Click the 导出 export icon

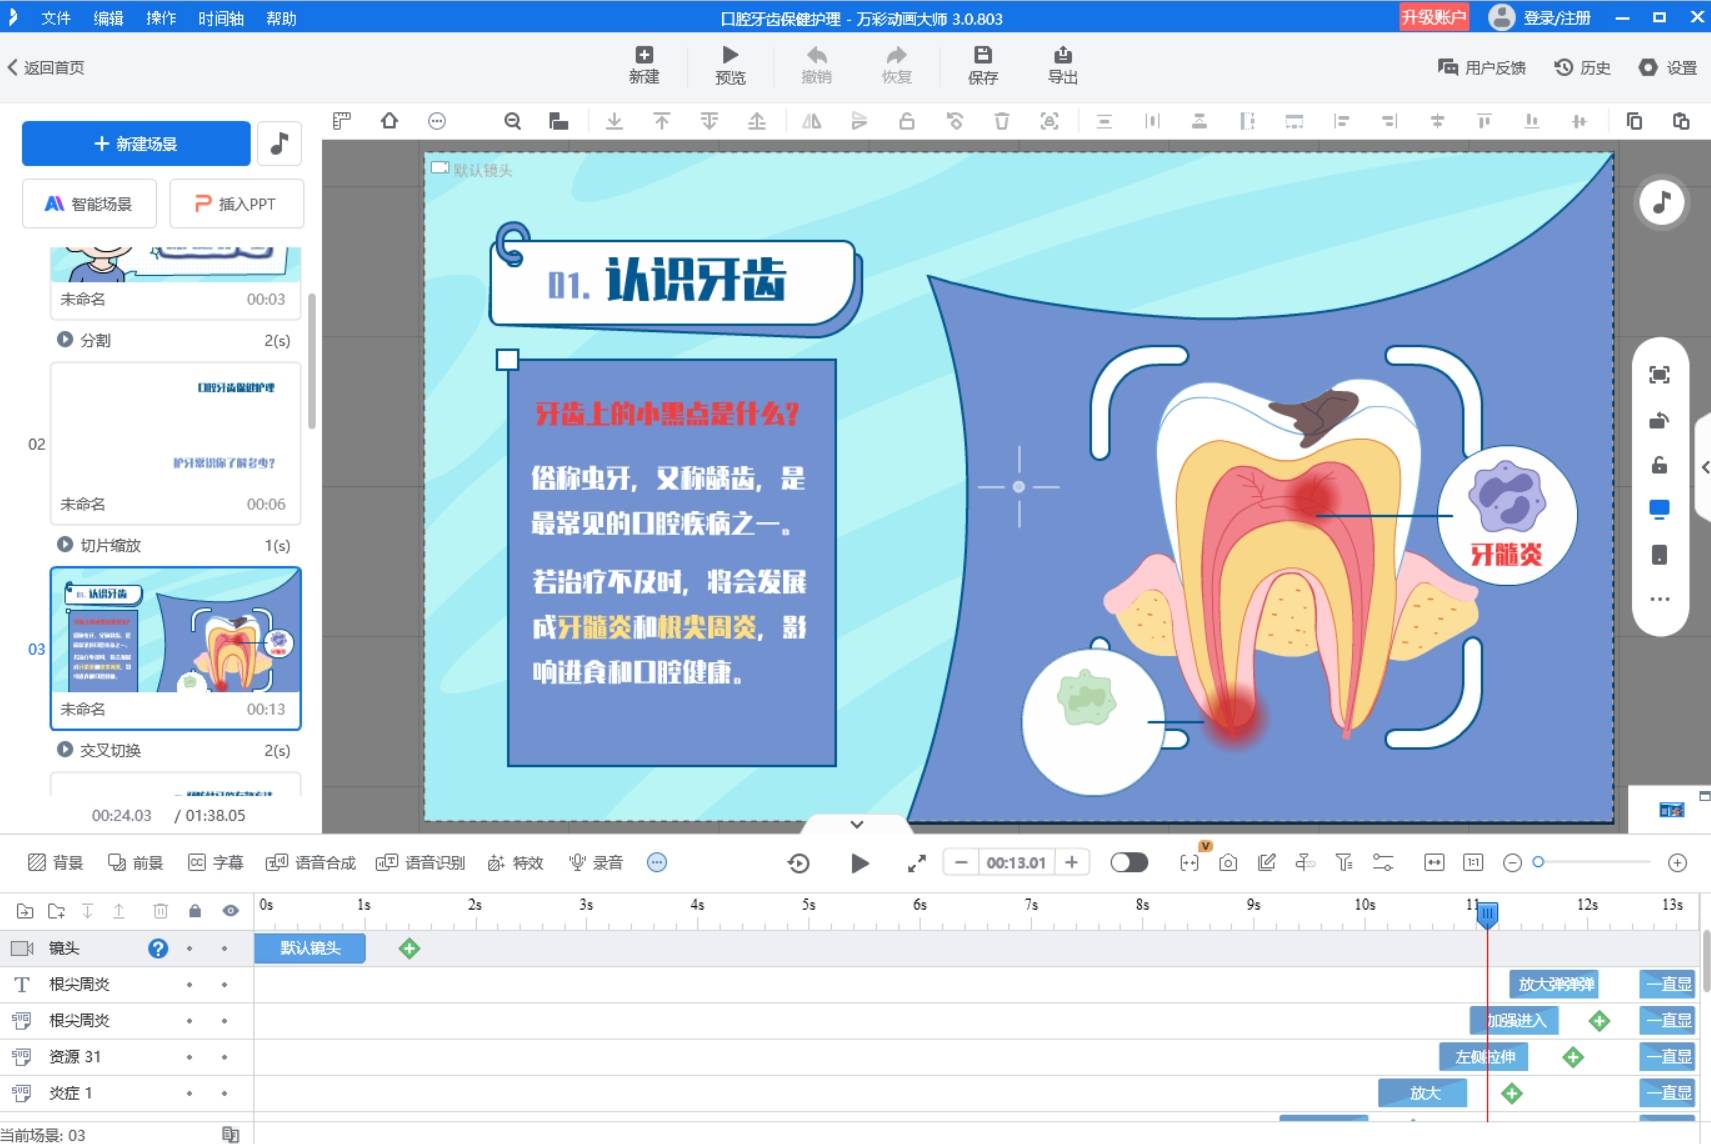[1062, 56]
